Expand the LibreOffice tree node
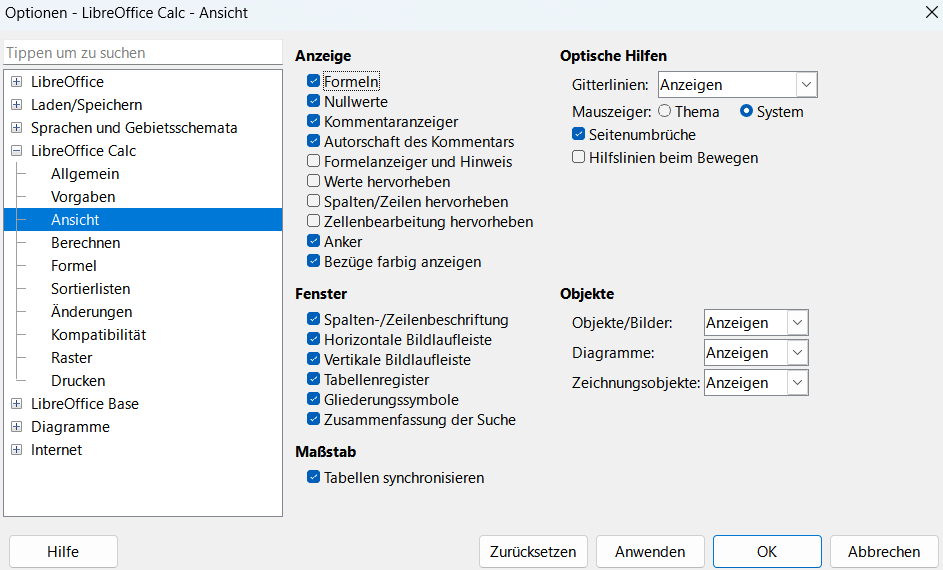Viewport: 943px width, 570px height. coord(17,82)
